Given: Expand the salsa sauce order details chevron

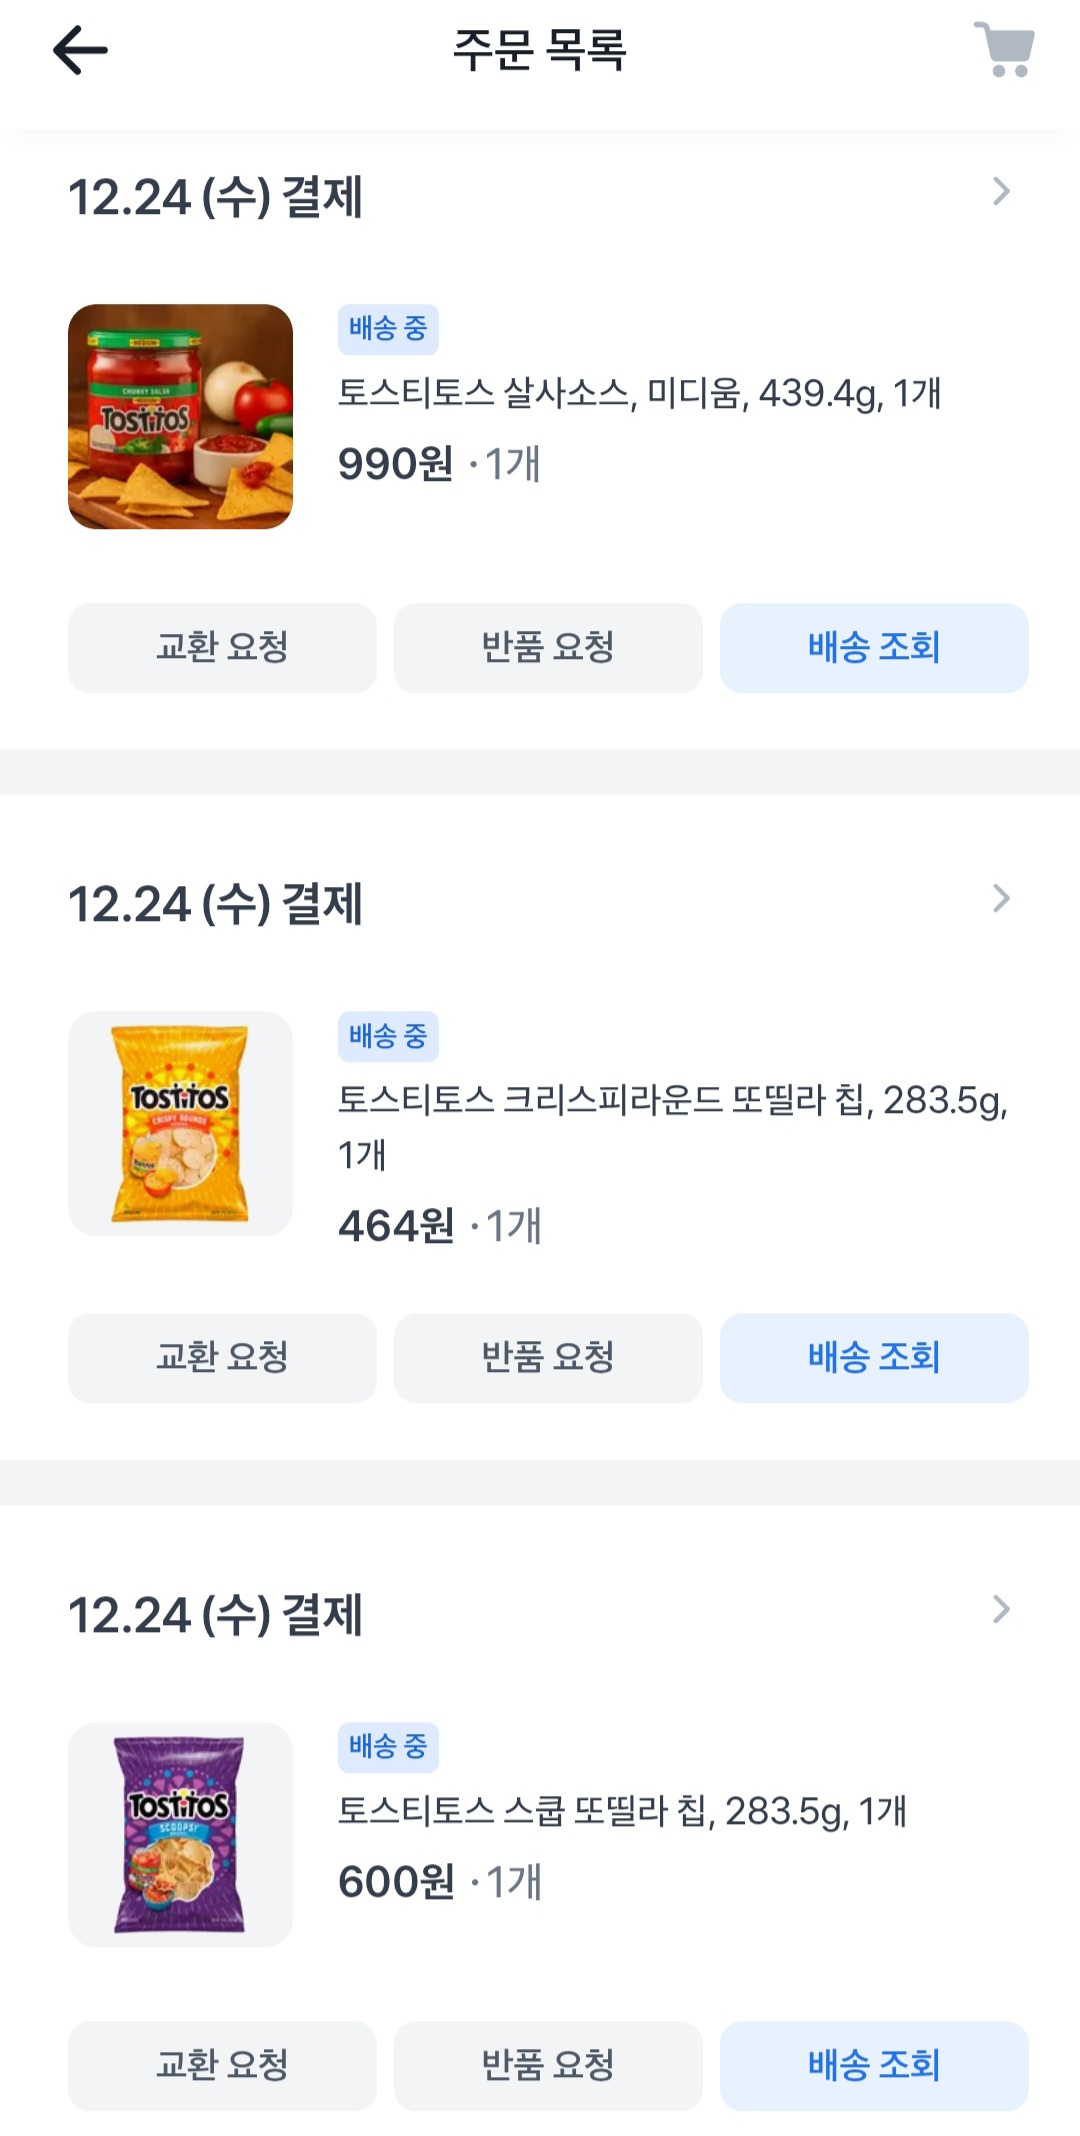Looking at the screenshot, I should [x=1001, y=192].
